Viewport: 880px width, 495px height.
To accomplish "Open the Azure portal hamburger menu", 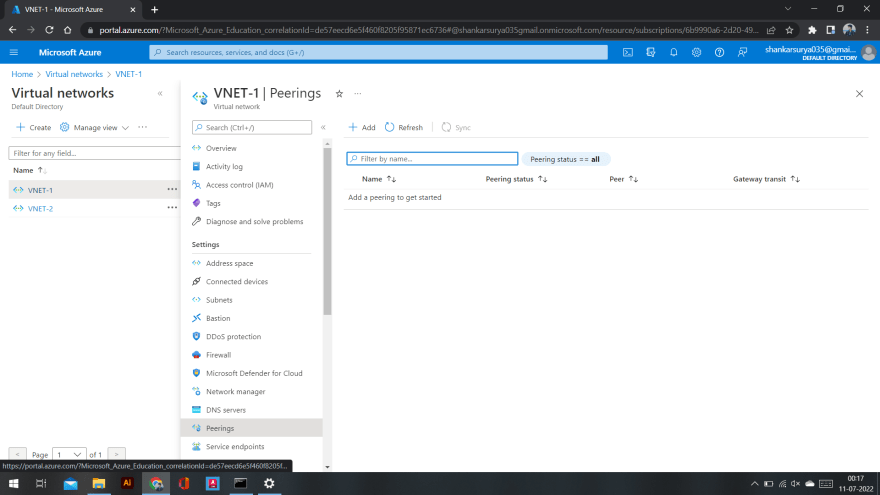I will pyautogui.click(x=14, y=52).
